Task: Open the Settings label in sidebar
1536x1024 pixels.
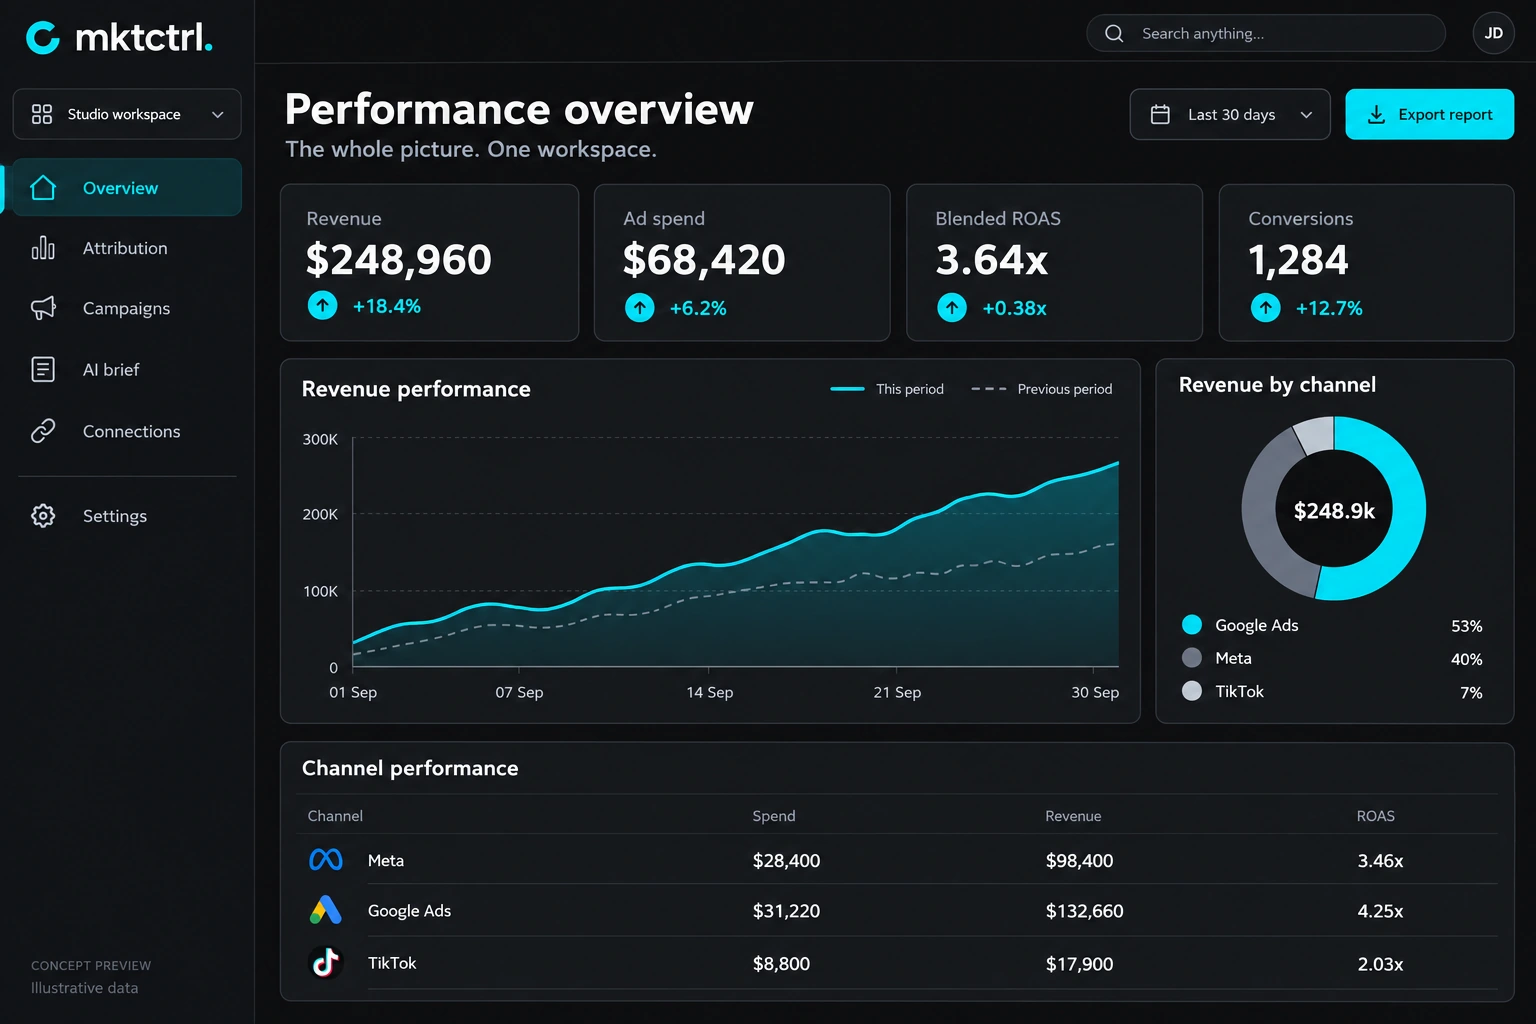Action: [x=115, y=516]
